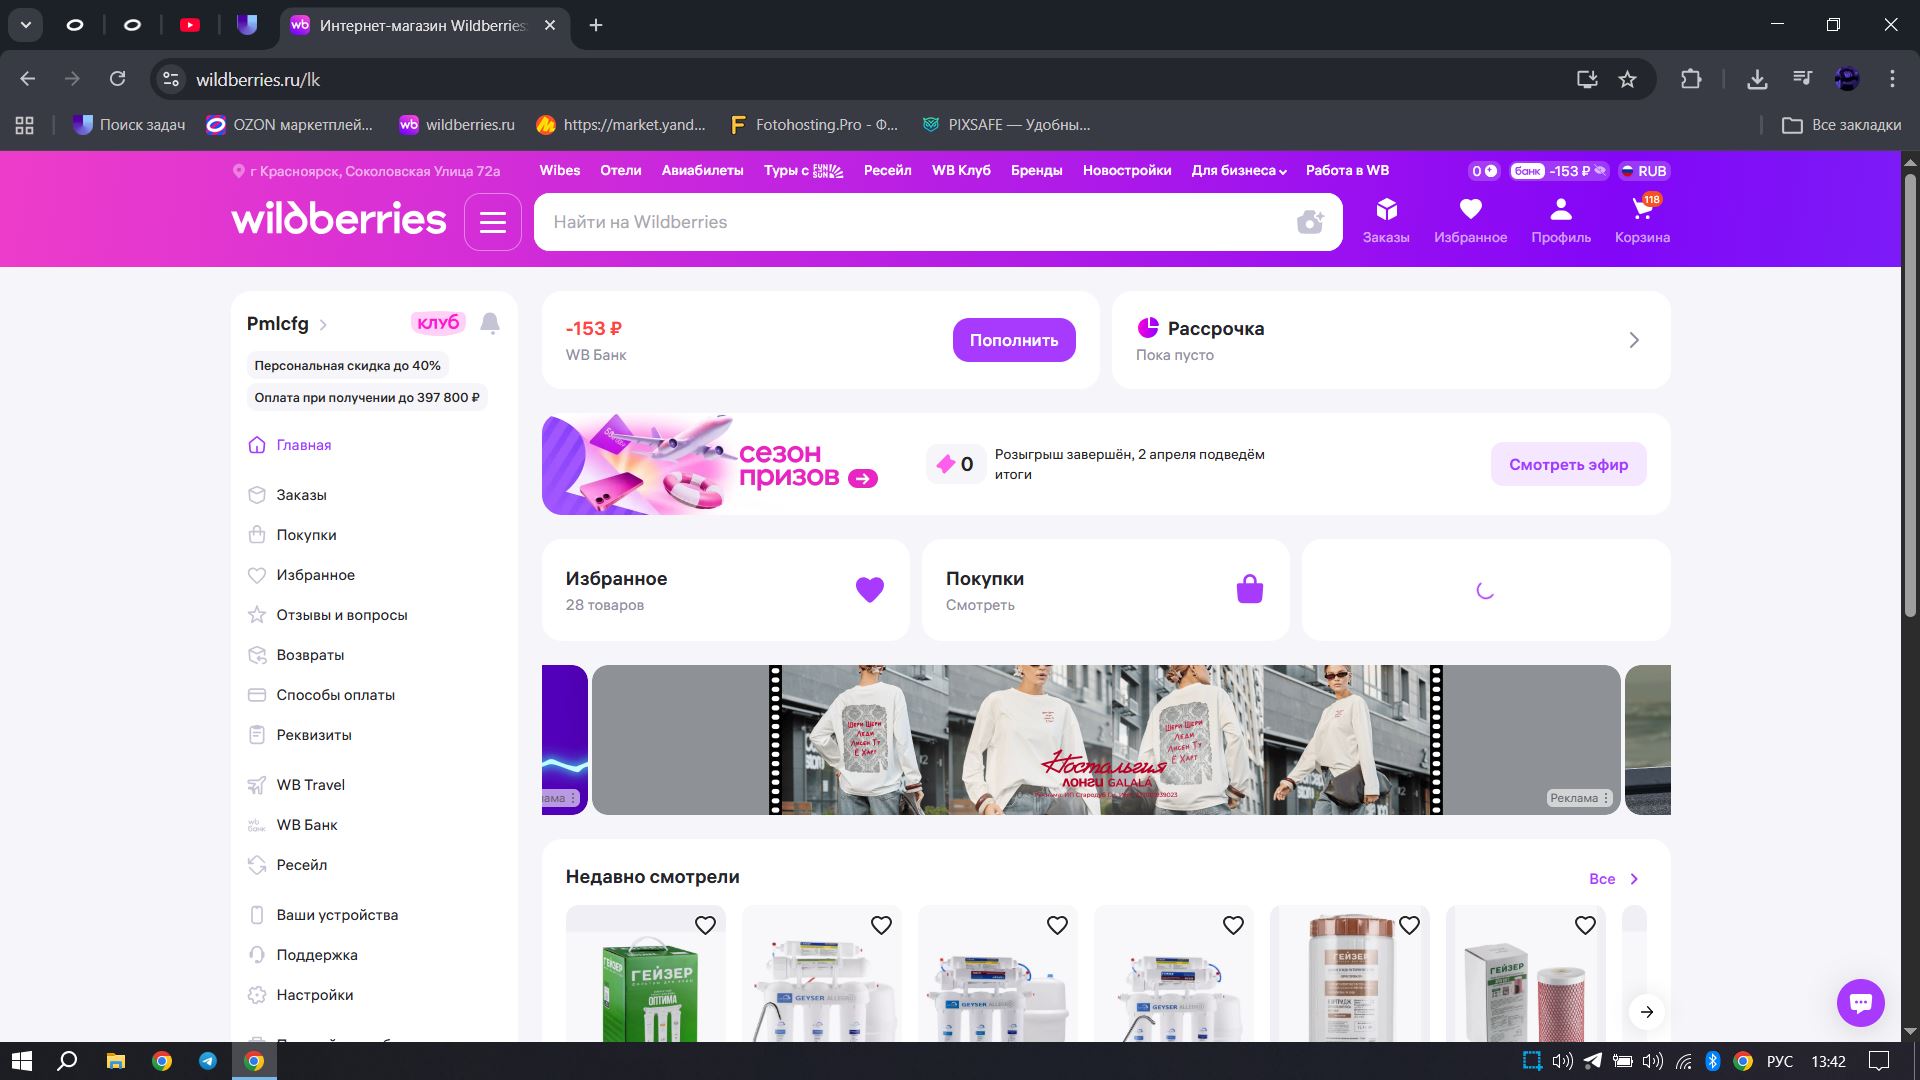Open the RUB currency selector
Image resolution: width=1920 pixels, height=1080 pixels.
click(1644, 171)
